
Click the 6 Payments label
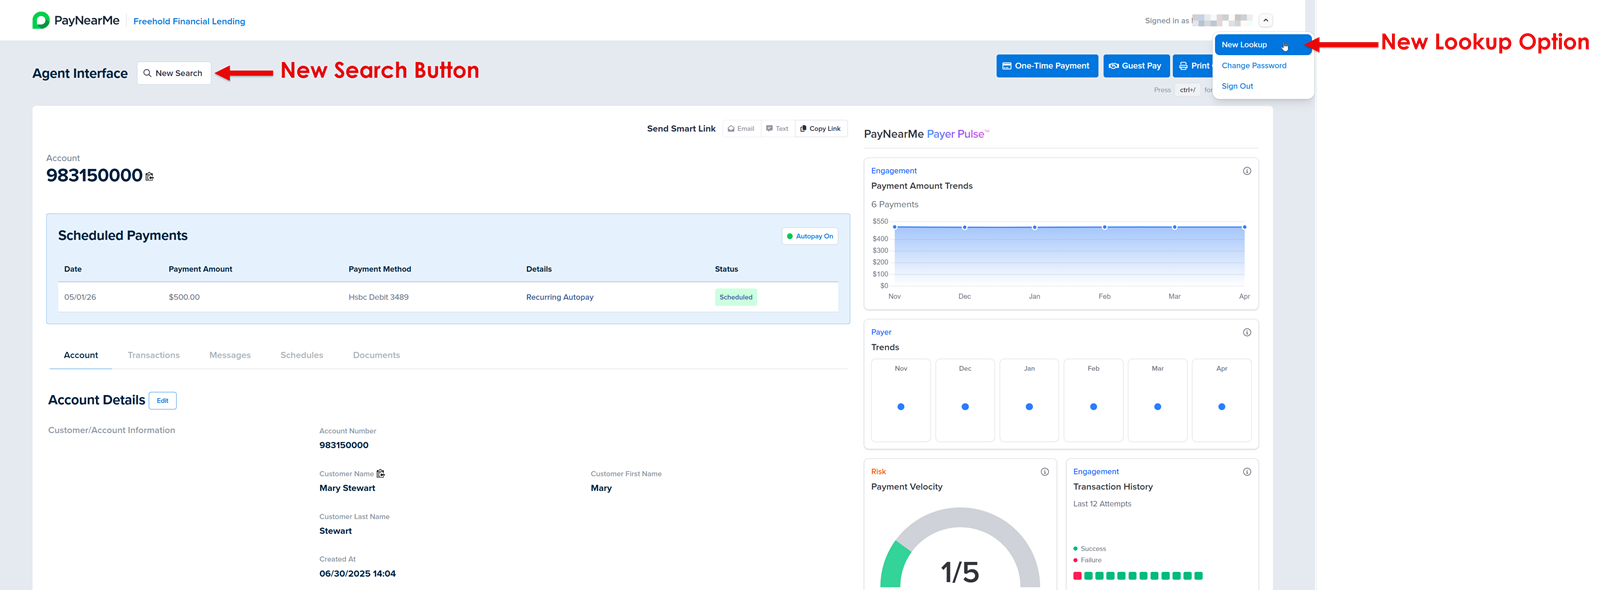(895, 204)
